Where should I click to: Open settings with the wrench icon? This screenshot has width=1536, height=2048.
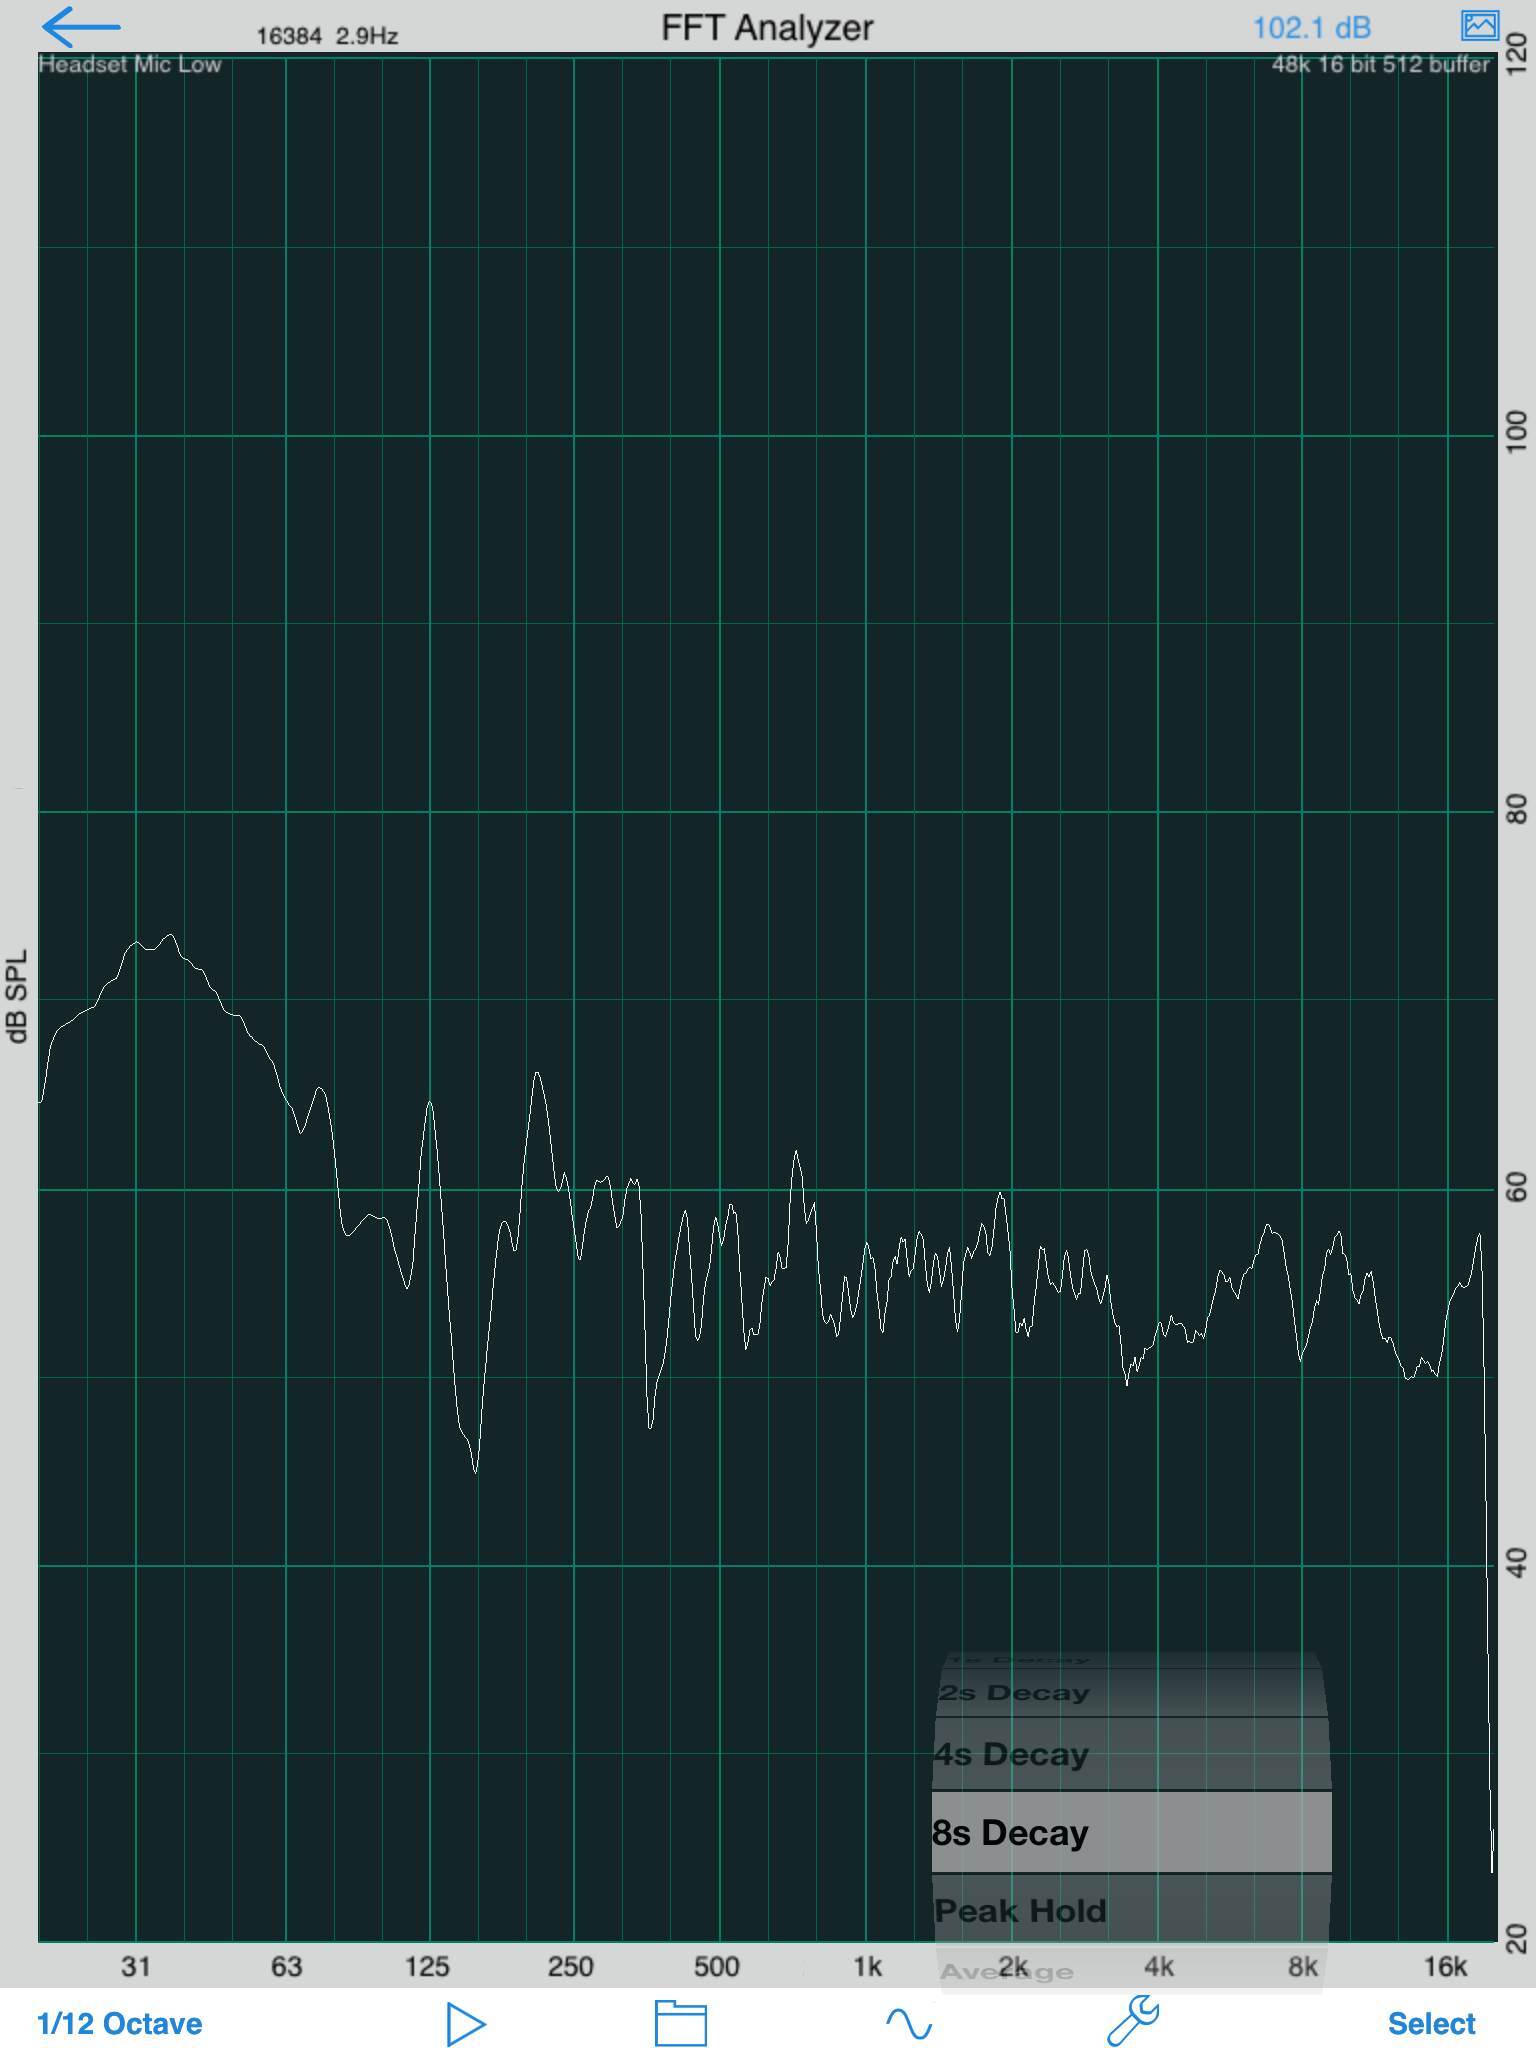click(1133, 2021)
